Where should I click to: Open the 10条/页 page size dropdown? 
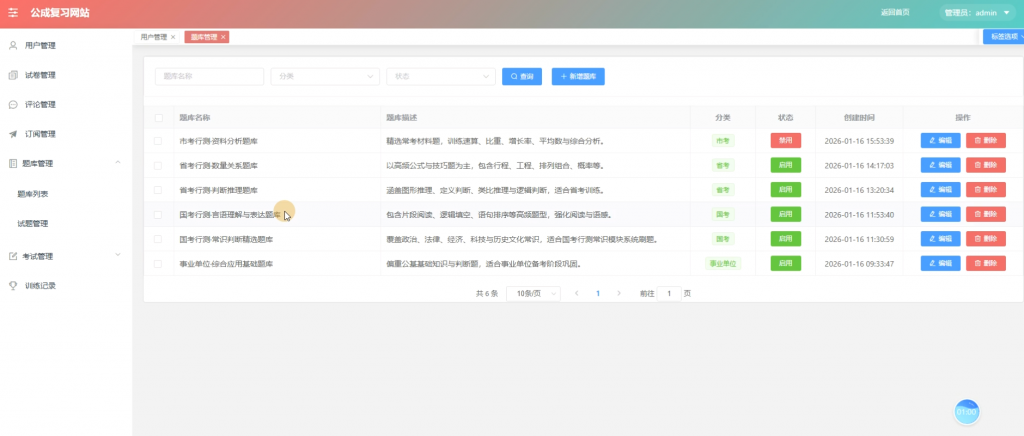[534, 294]
